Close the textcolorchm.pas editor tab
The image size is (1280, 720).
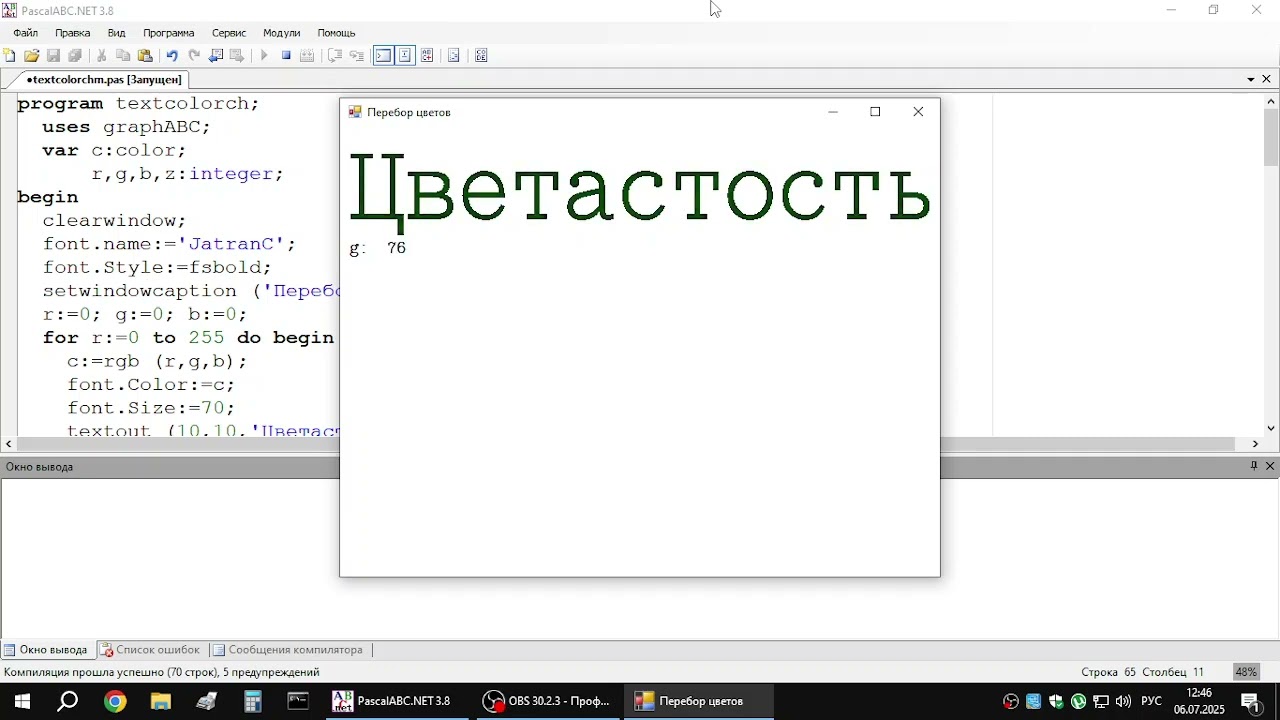pos(1267,79)
